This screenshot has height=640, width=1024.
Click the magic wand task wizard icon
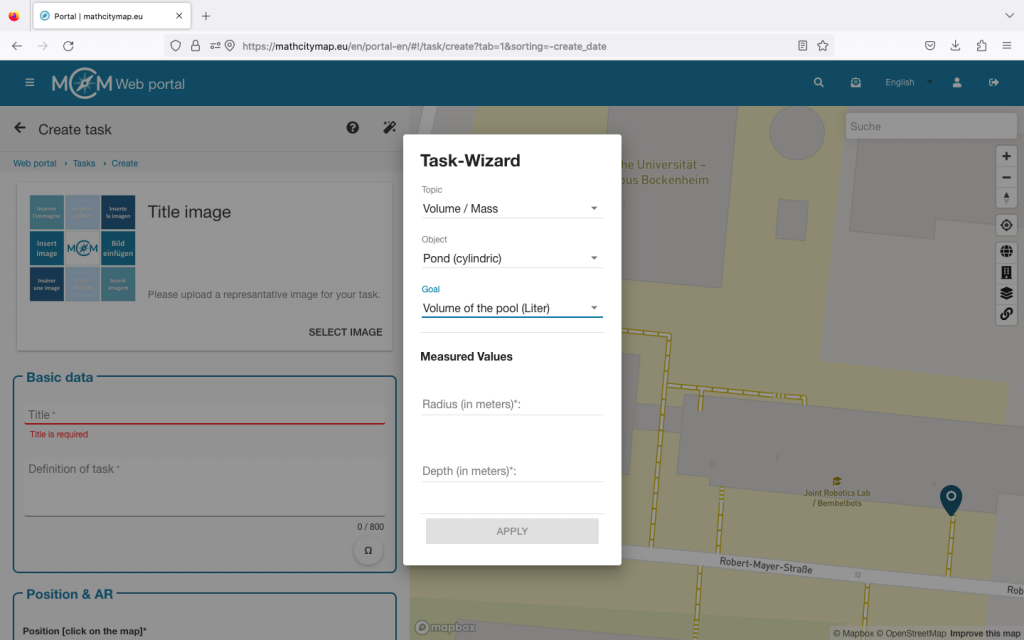tap(390, 128)
